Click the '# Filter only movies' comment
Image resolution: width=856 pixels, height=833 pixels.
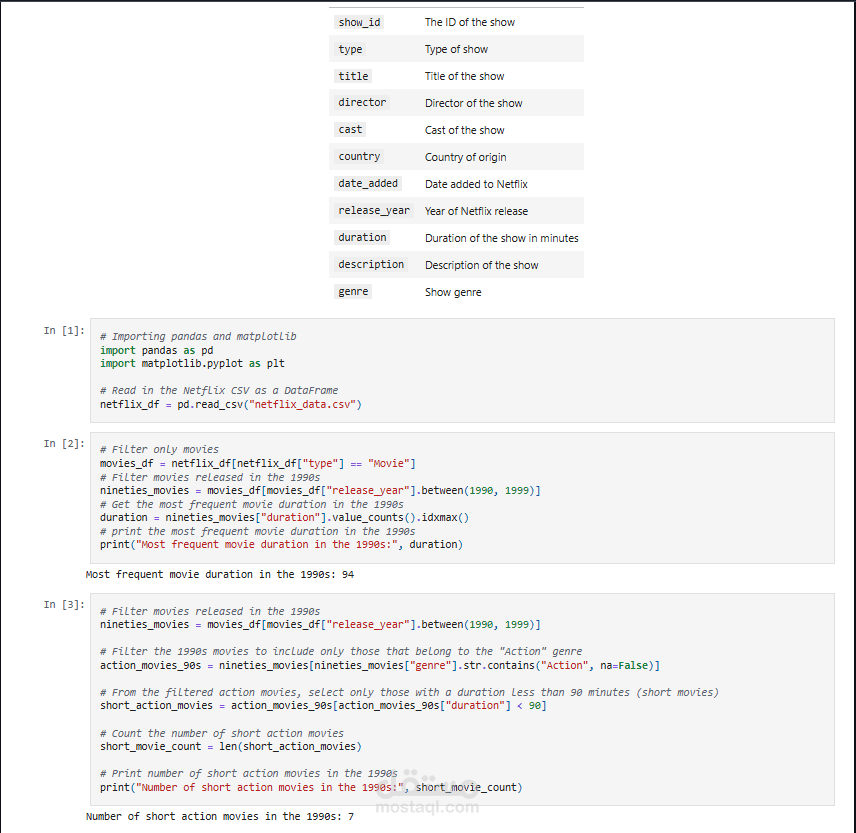click(x=159, y=449)
